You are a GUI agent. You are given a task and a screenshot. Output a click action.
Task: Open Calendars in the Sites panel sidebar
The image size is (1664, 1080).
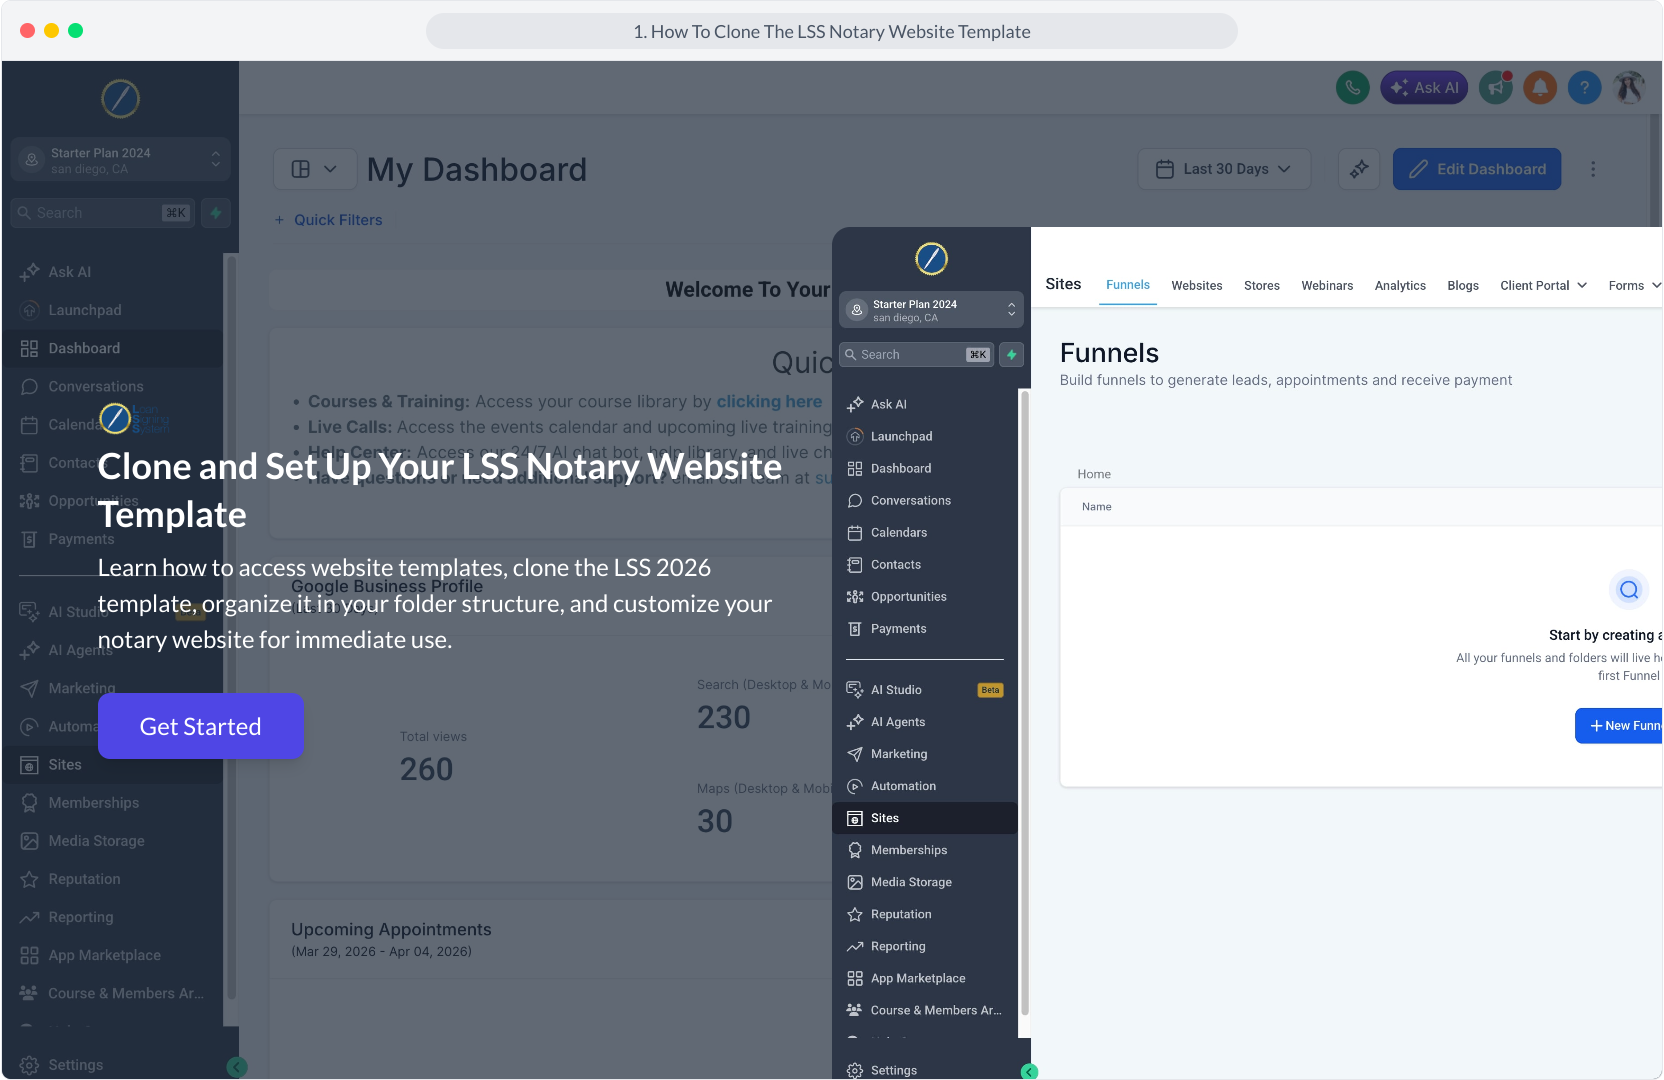[x=924, y=532]
